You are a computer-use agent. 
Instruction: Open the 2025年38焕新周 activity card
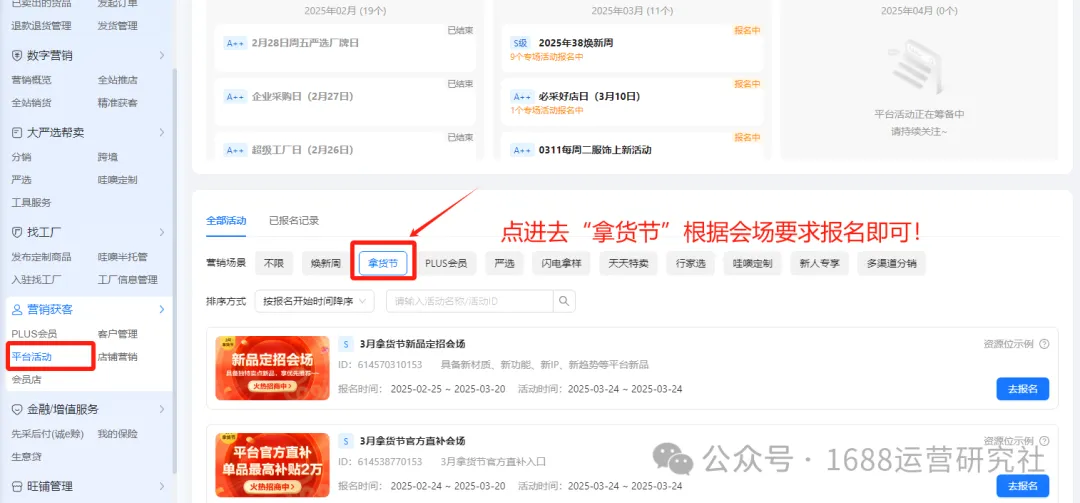tap(632, 48)
